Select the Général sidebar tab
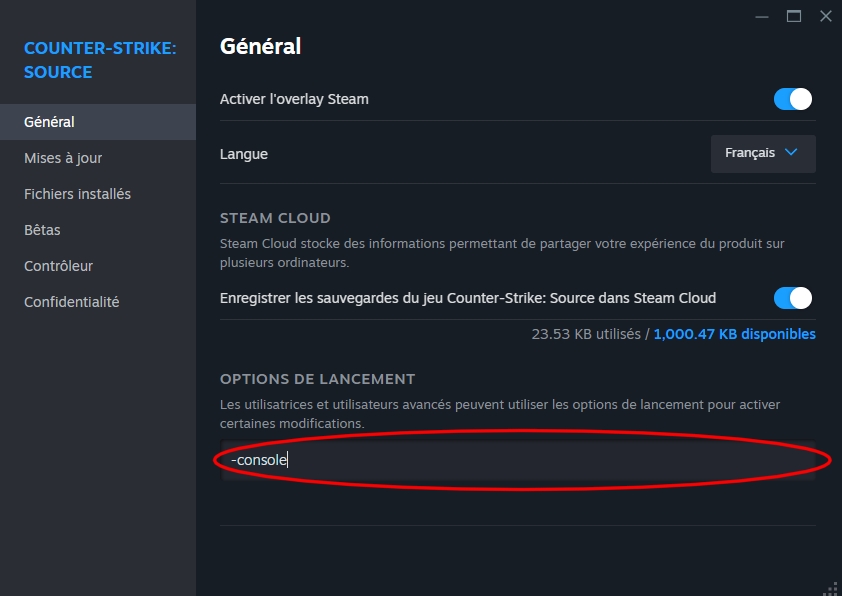 (x=98, y=122)
